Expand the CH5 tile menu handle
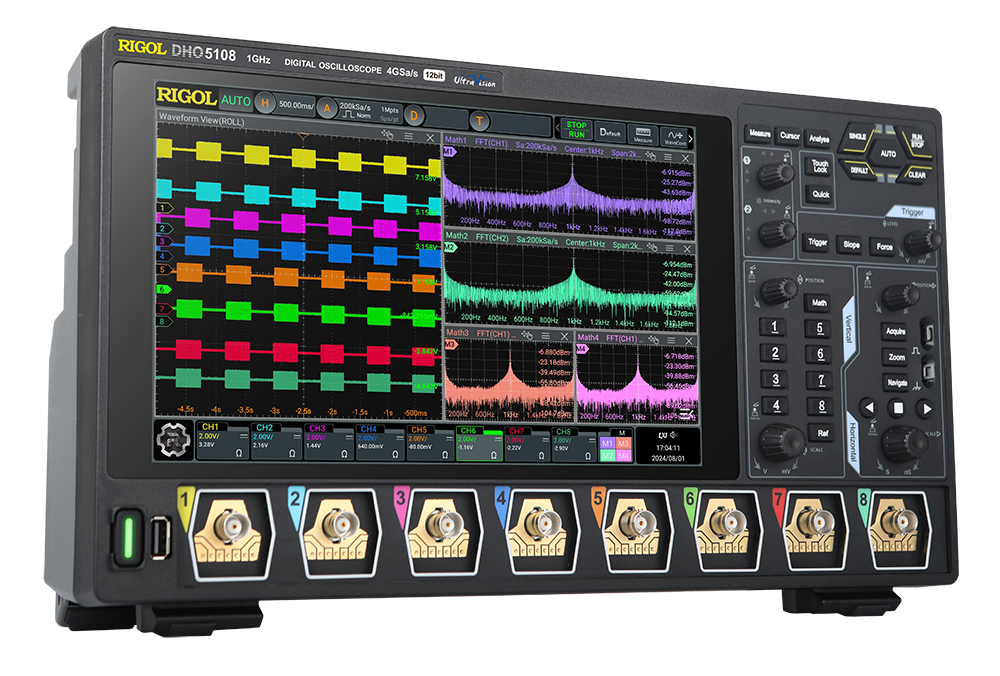Viewport: 1000px width, 676px height. coord(451,439)
